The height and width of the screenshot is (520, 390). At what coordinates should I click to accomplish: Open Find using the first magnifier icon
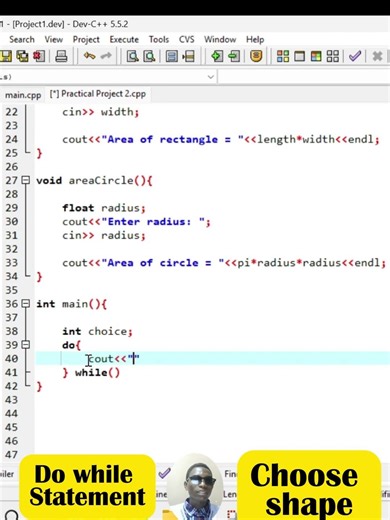[x=132, y=56]
